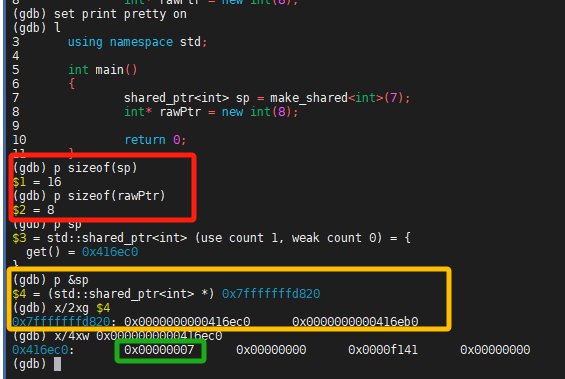The width and height of the screenshot is (565, 379).
Task: Select the 0x00000007 memory word
Action: pos(159,350)
